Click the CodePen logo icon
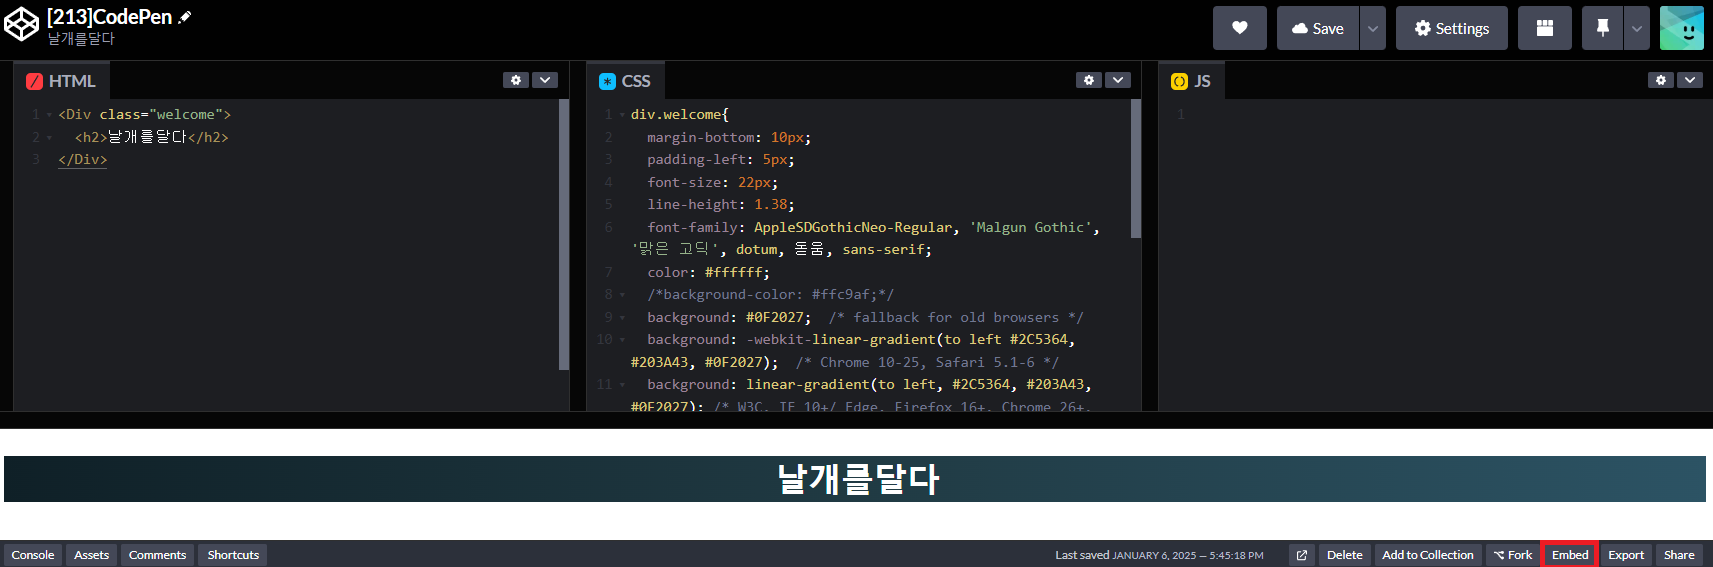 coord(22,25)
